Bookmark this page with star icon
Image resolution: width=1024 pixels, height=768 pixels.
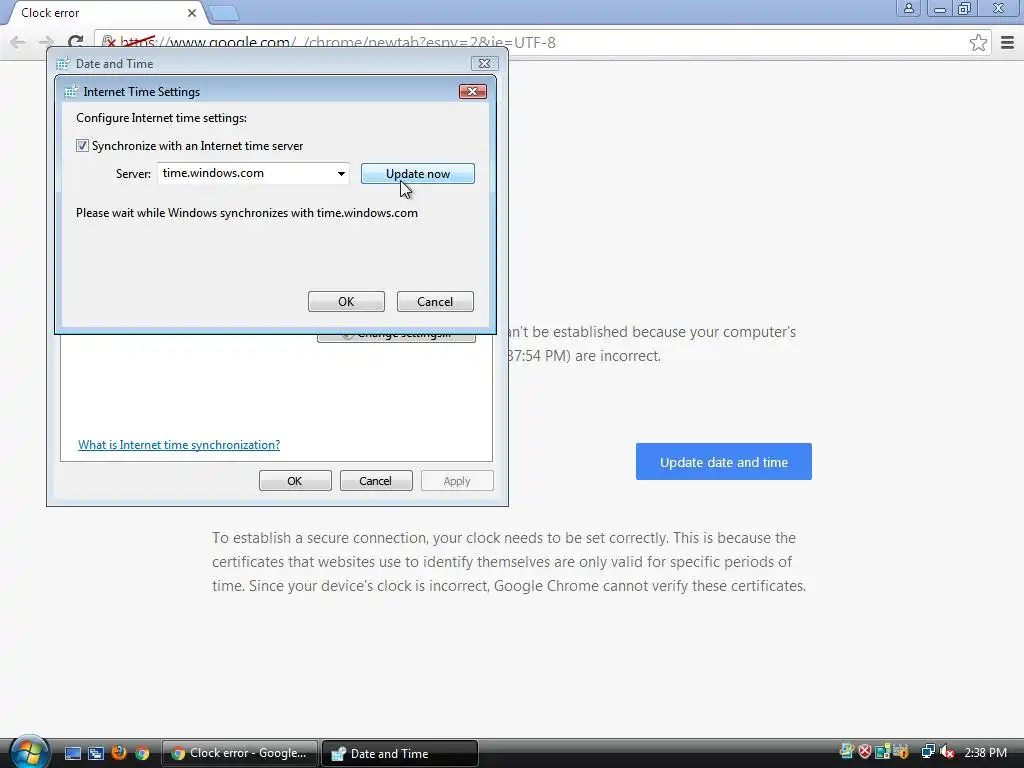click(978, 42)
